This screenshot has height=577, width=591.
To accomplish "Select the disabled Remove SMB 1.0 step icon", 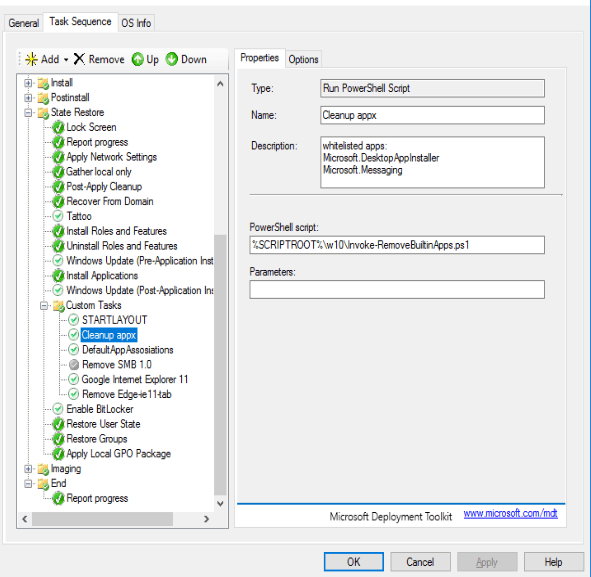I will pos(74,364).
